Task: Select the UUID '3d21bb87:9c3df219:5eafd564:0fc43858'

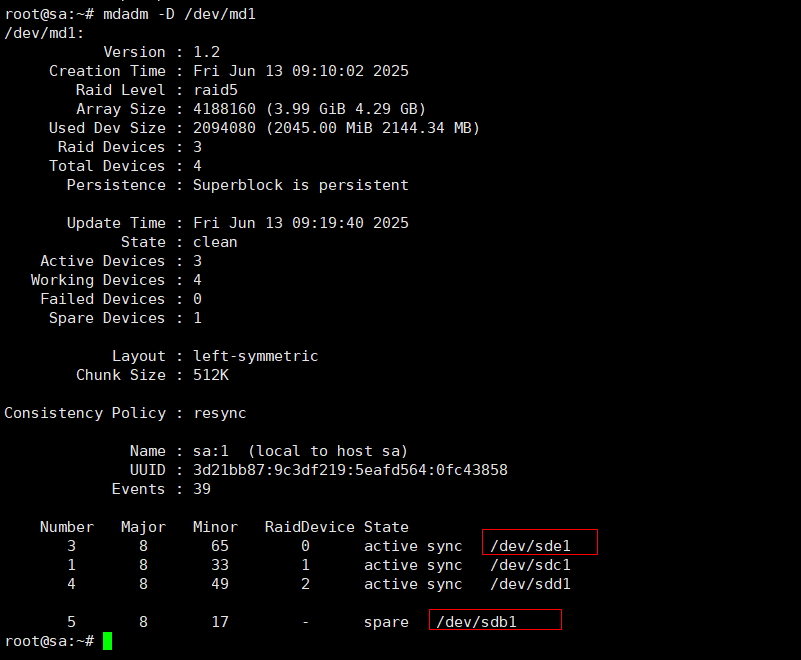Action: tap(350, 470)
